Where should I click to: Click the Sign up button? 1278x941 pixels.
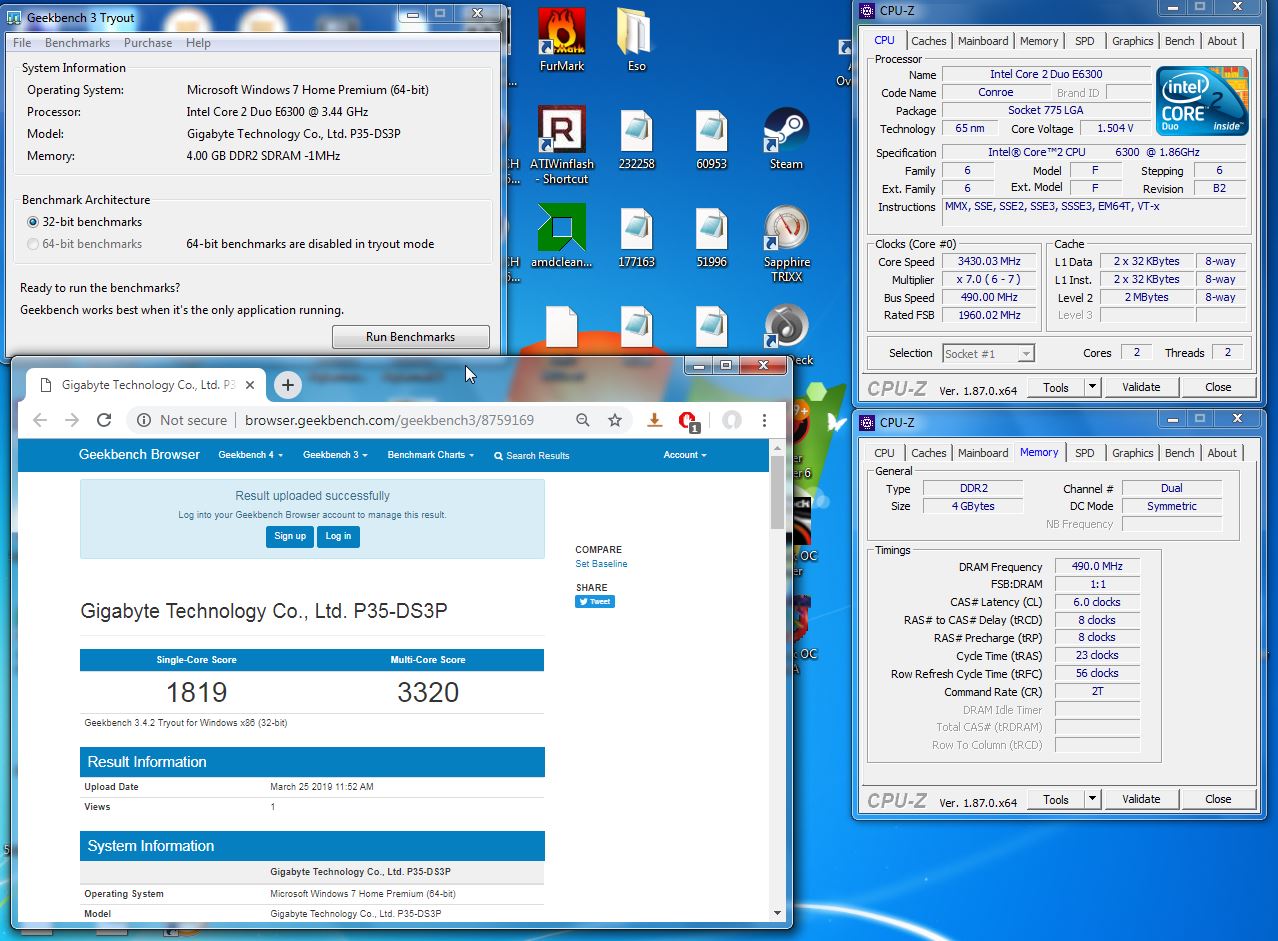(x=290, y=536)
